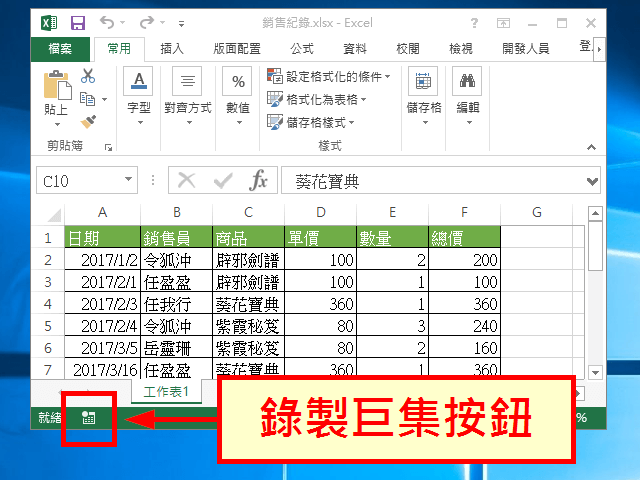
Task: Open 格式化為表格 Format as Table
Action: (317, 99)
